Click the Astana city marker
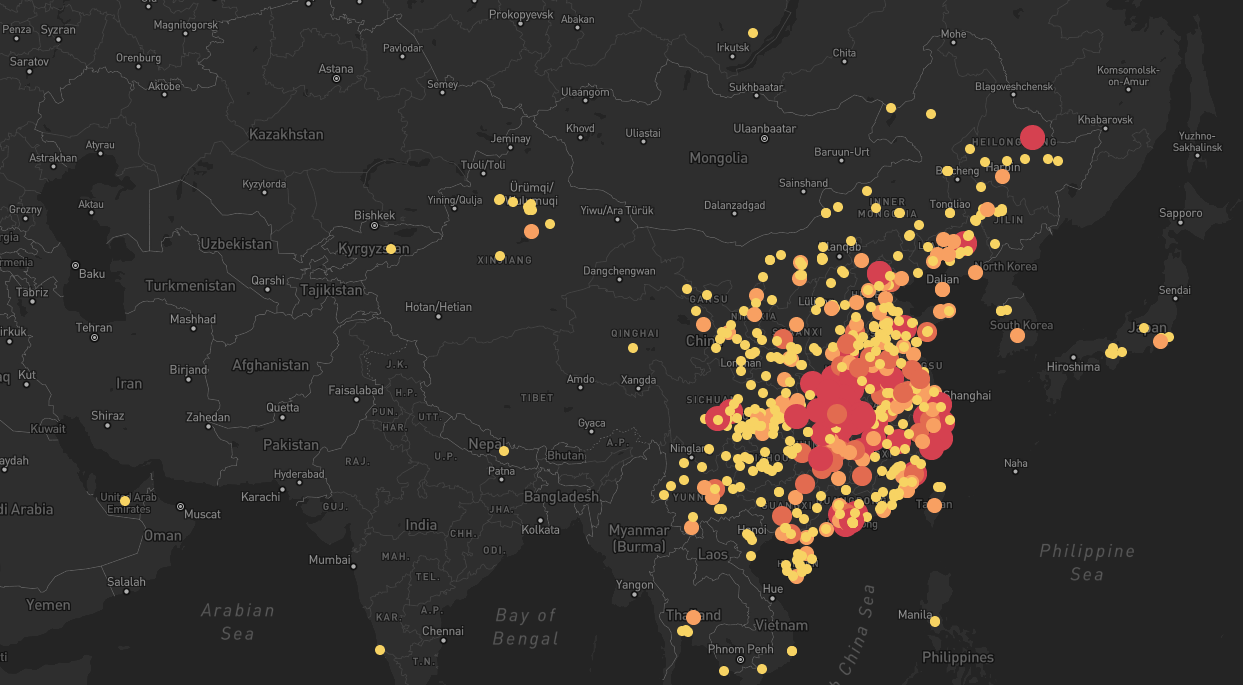 pos(336,78)
